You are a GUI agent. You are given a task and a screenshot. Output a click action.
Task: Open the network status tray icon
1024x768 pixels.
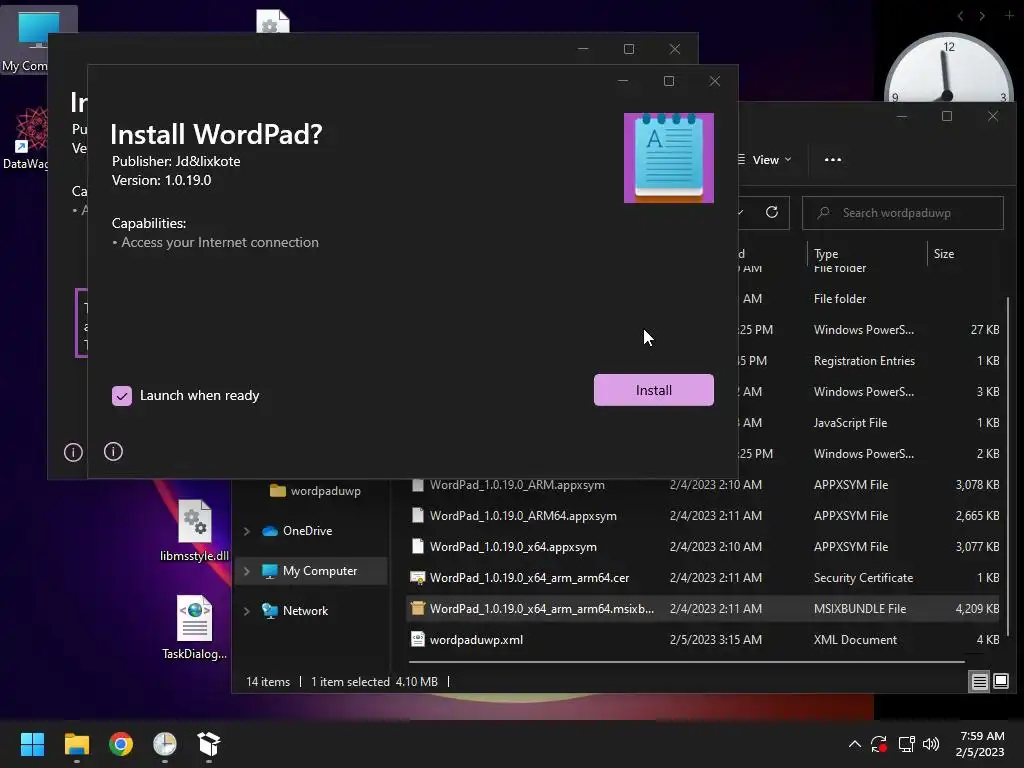point(906,744)
